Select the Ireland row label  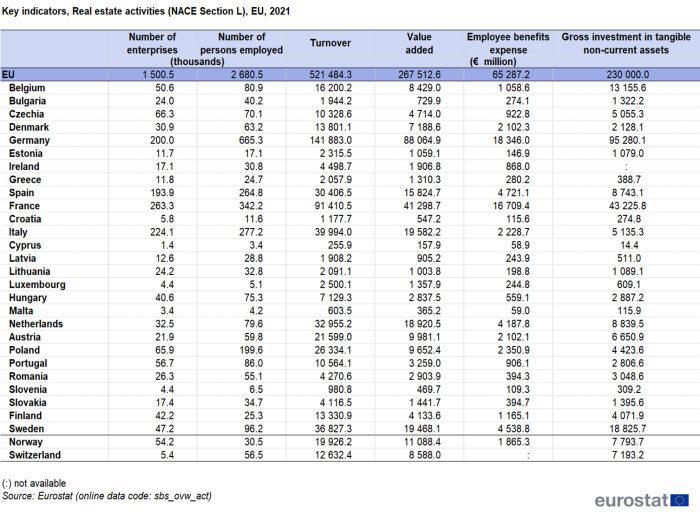24,166
